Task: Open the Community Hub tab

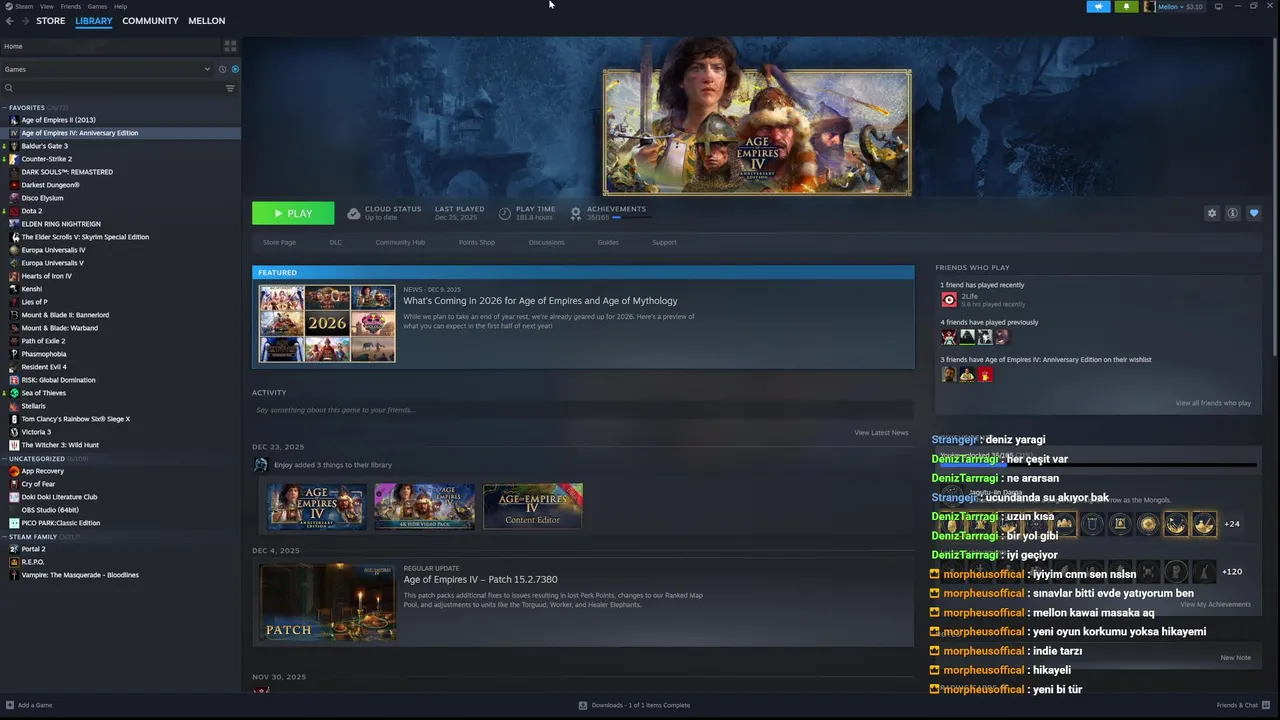Action: pyautogui.click(x=400, y=242)
